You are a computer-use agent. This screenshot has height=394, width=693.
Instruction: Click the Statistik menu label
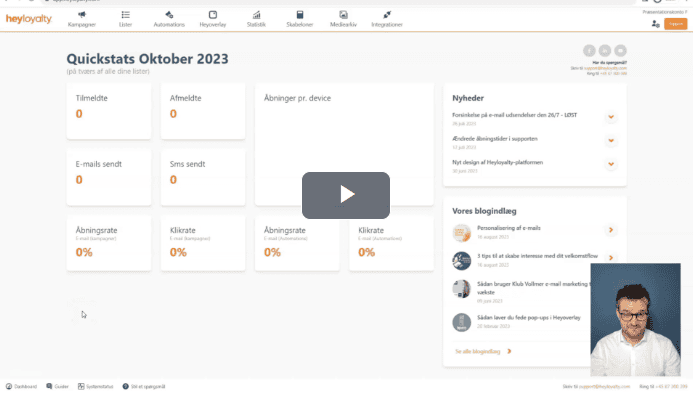256,25
